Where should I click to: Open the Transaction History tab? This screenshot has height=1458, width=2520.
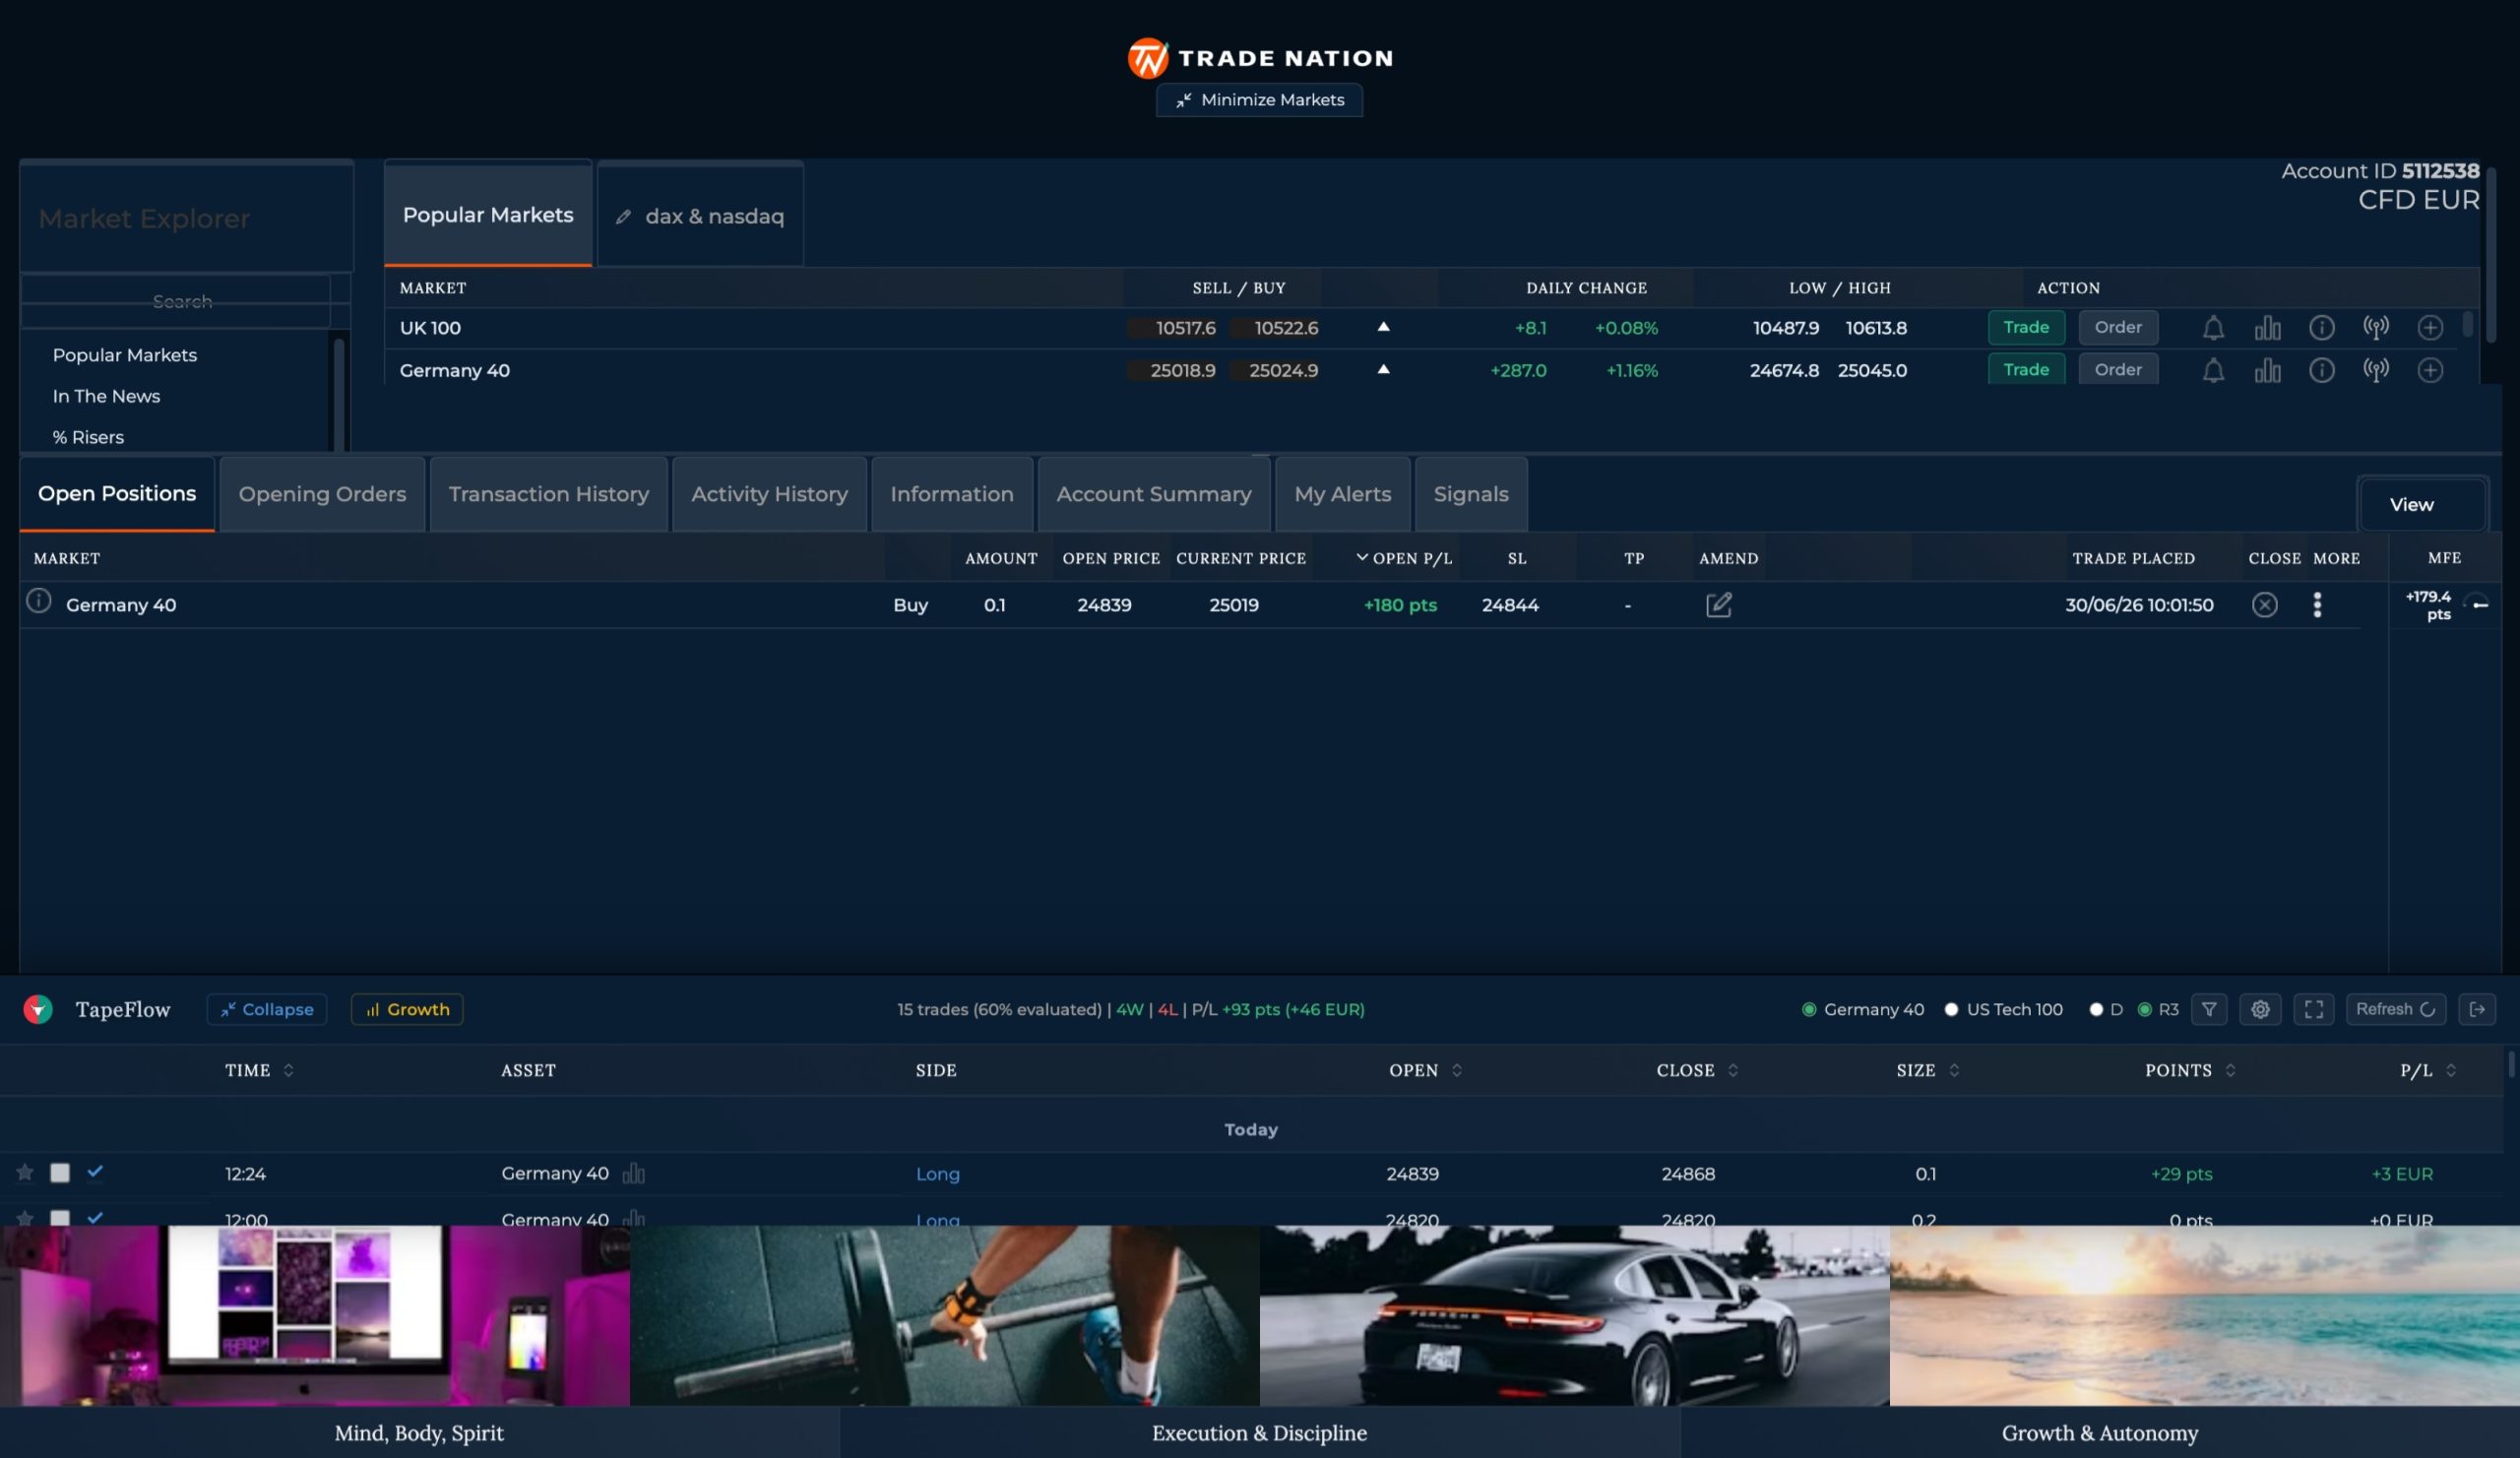[x=548, y=494]
